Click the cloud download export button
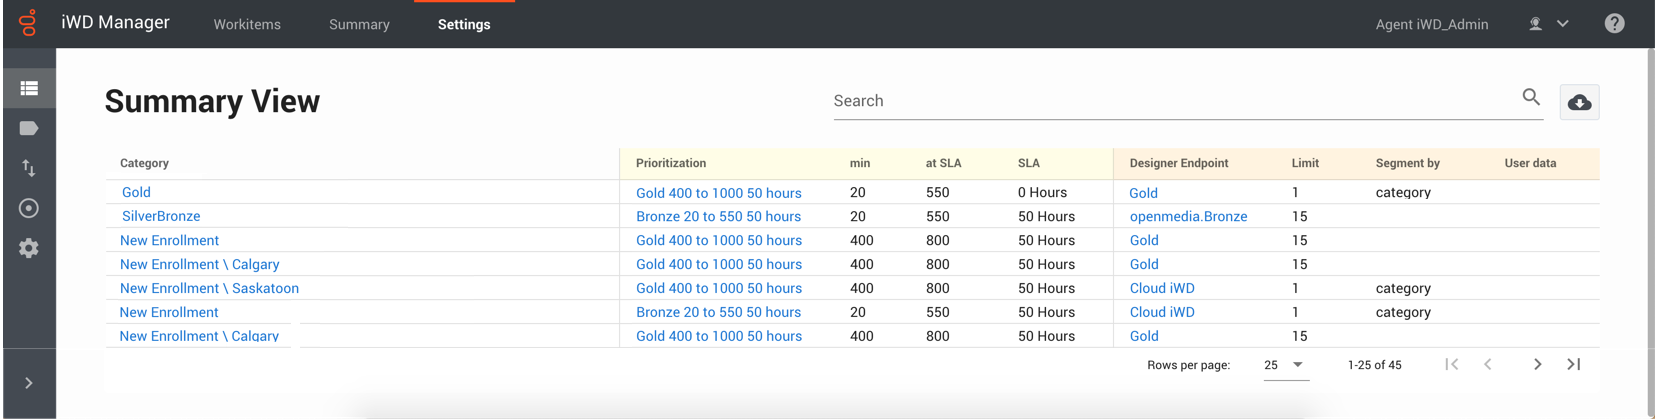The width and height of the screenshot is (1655, 419). (1579, 102)
